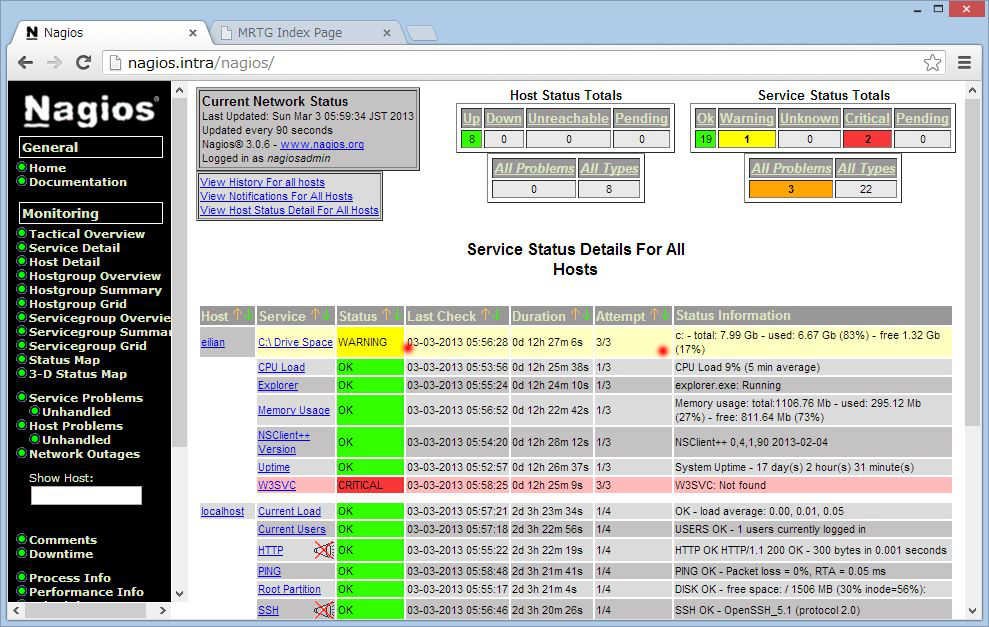The height and width of the screenshot is (627, 989).
Task: Open Unhandled under Service Problems
Action: (76, 412)
